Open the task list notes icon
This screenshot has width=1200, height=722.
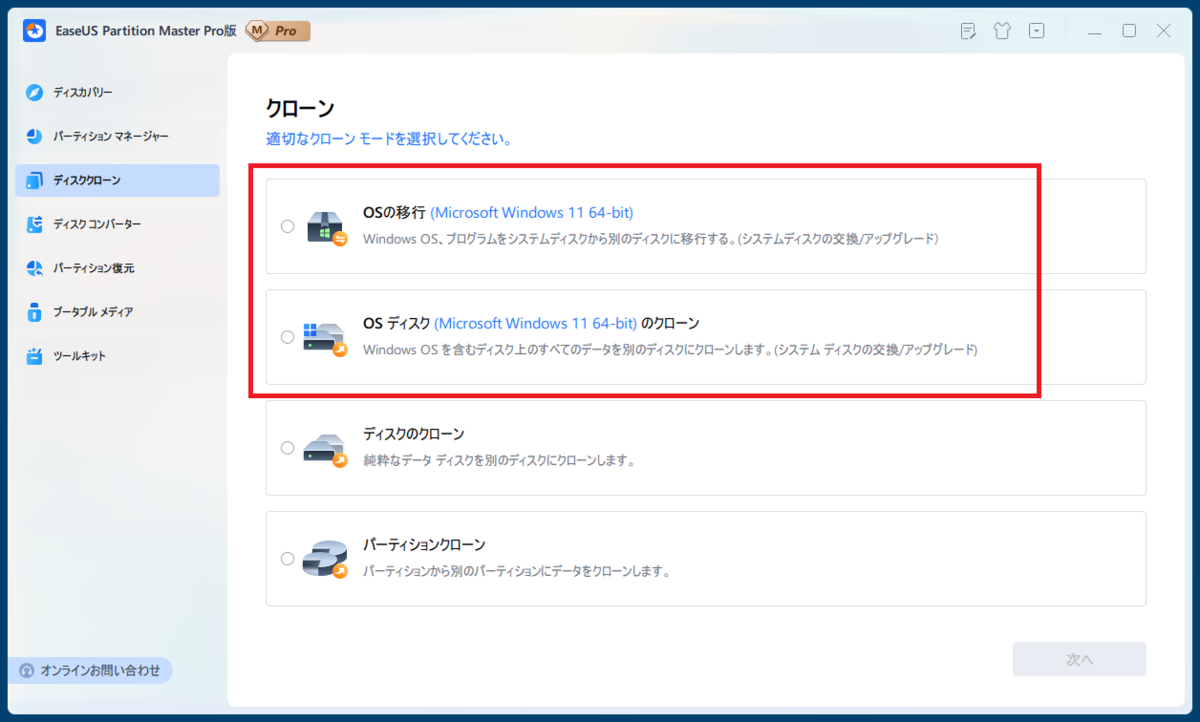[968, 31]
